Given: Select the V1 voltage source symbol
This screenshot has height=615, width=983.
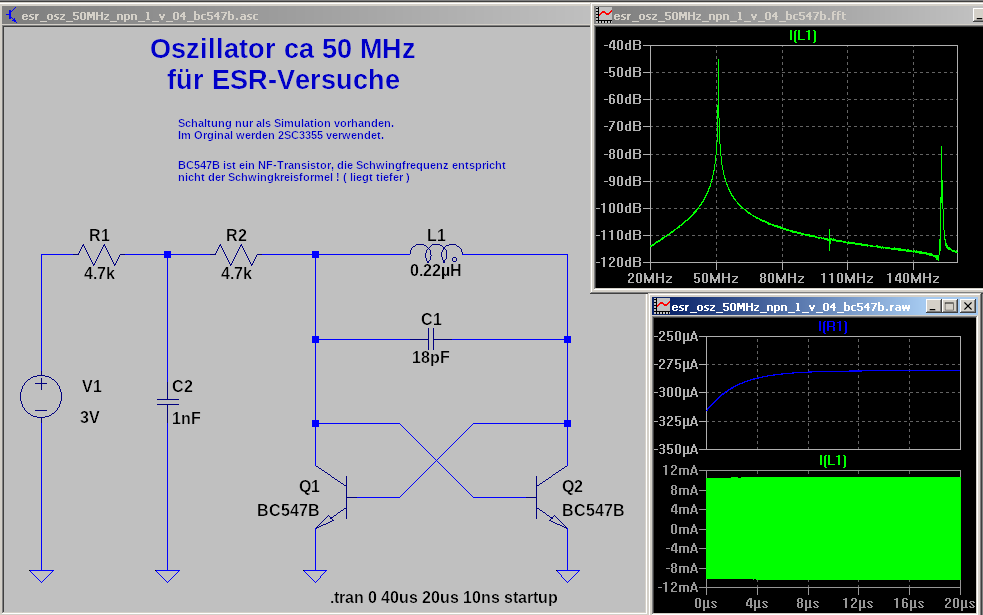Looking at the screenshot, I should point(41,397).
